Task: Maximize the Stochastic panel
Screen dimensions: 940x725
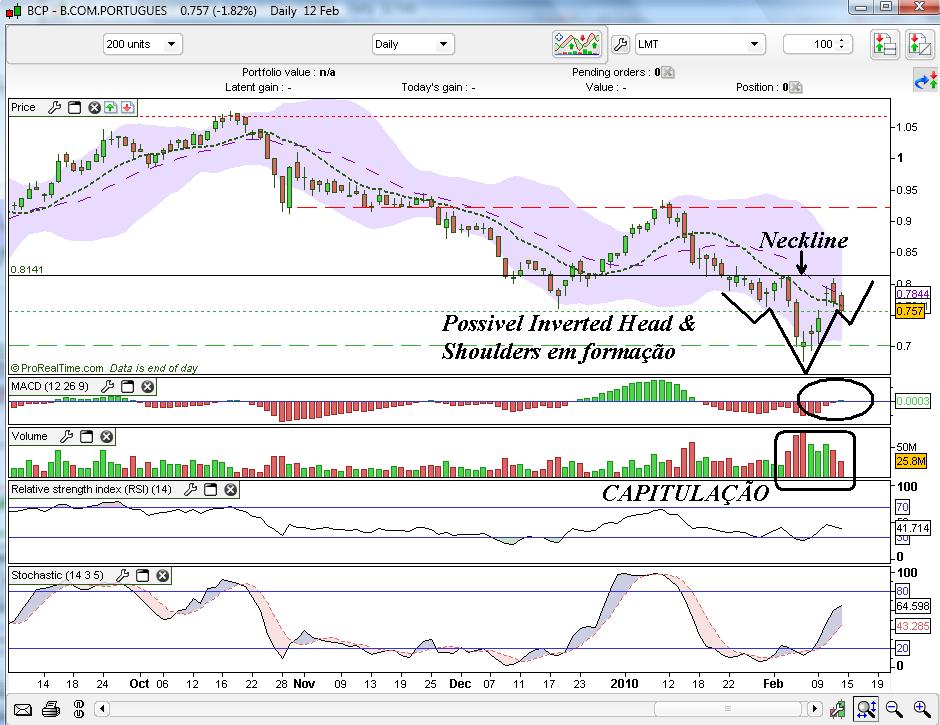Action: [x=143, y=576]
